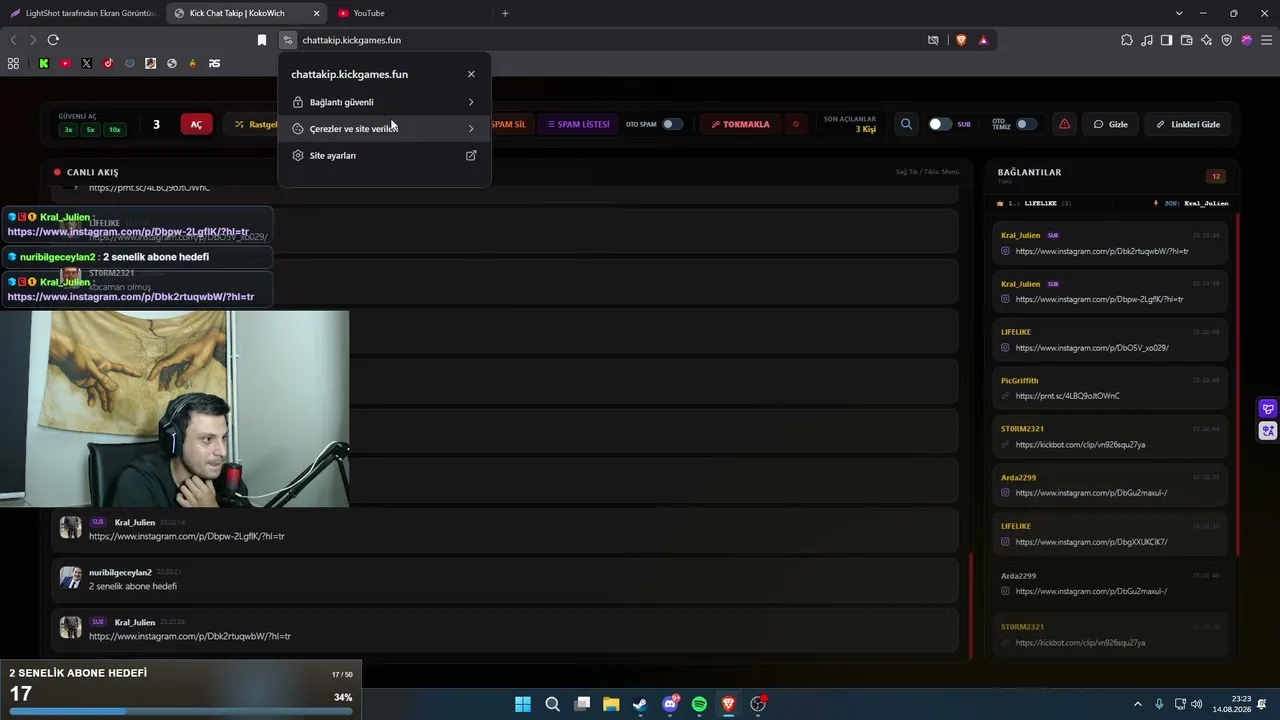Click the subscriber goal progress bar
This screenshot has width=1280, height=720.
point(181,711)
